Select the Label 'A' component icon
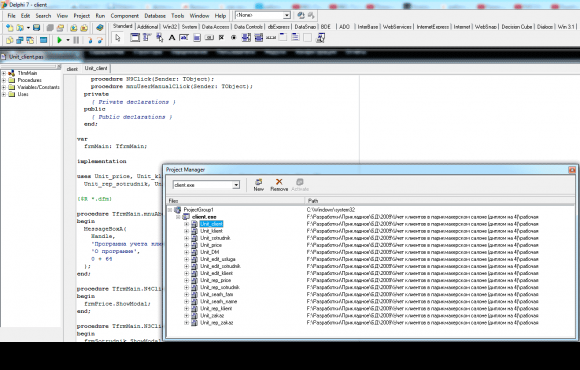Image resolution: width=580 pixels, height=370 pixels. 172,38
